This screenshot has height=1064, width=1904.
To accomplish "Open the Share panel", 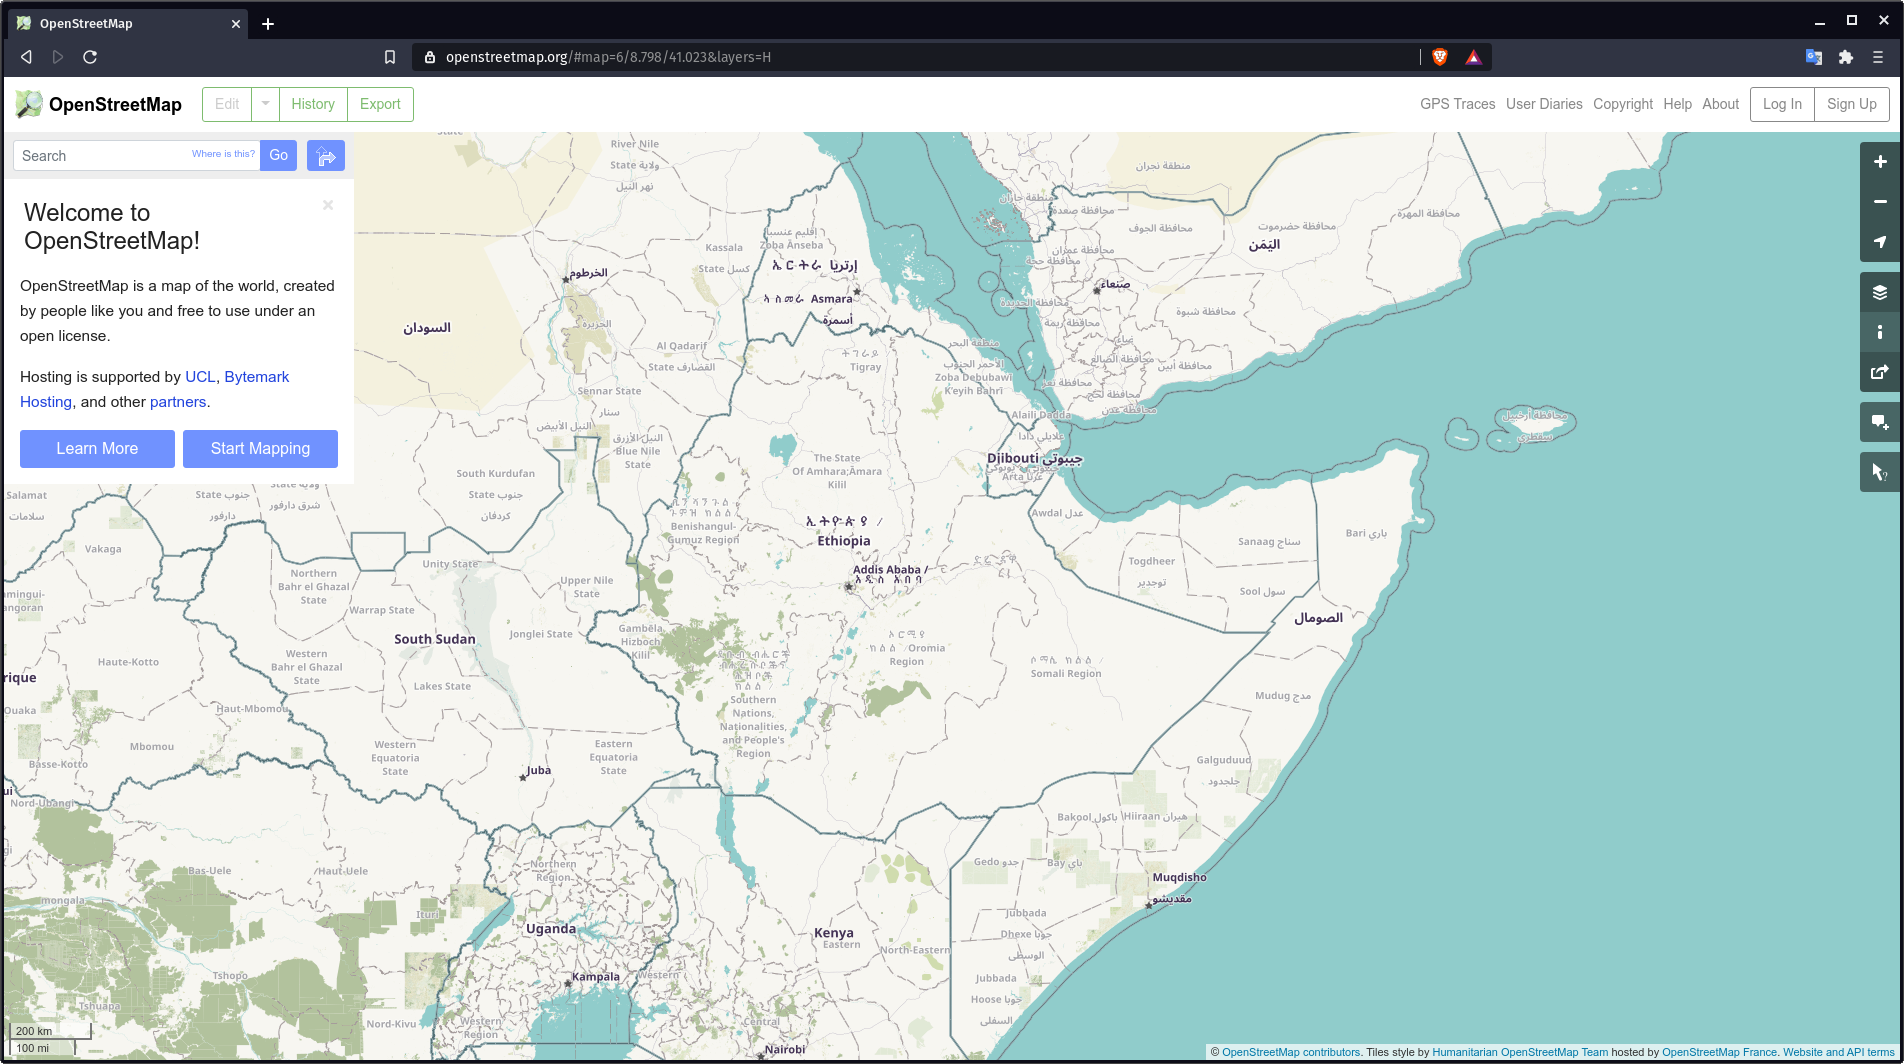I will tap(1880, 372).
